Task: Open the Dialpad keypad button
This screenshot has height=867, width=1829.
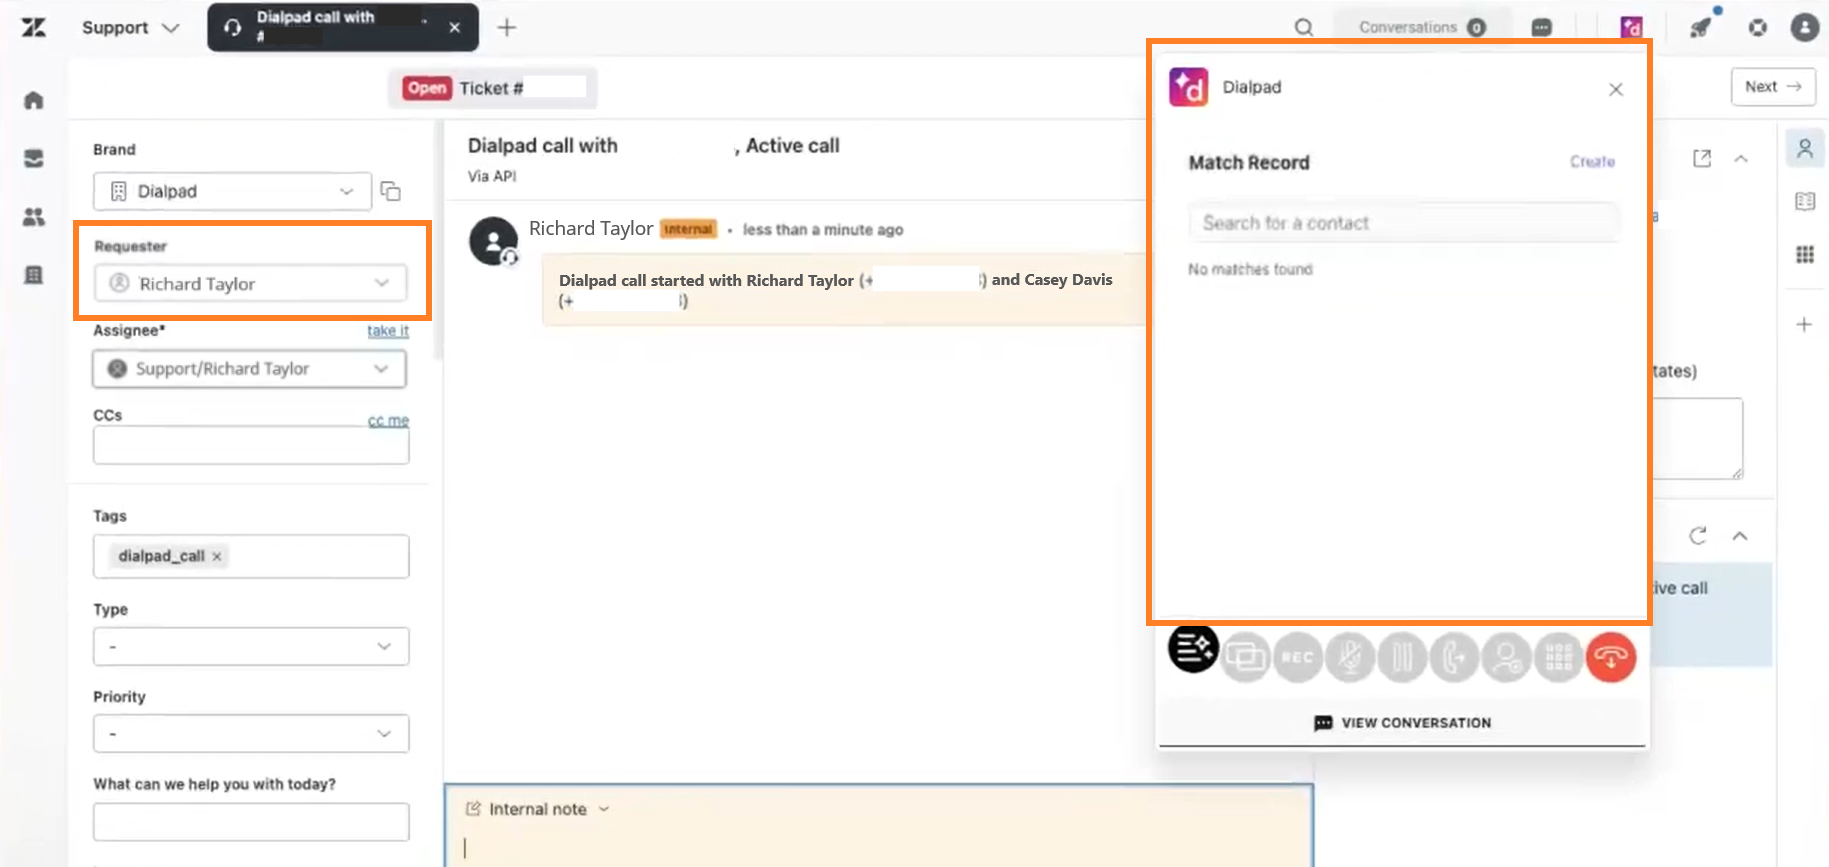Action: [x=1558, y=657]
